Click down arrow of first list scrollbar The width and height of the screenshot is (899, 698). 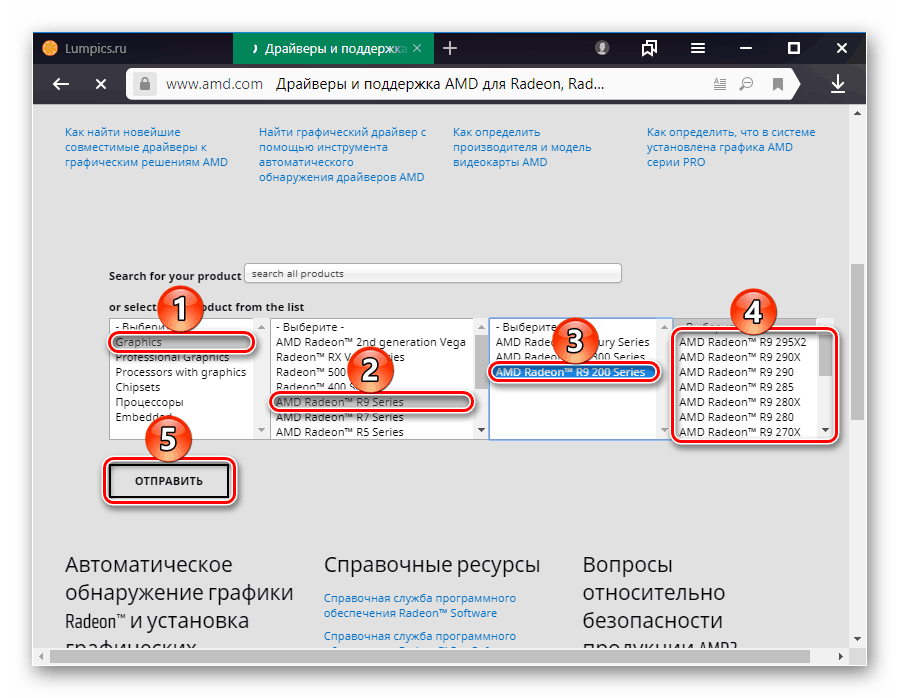(x=261, y=430)
